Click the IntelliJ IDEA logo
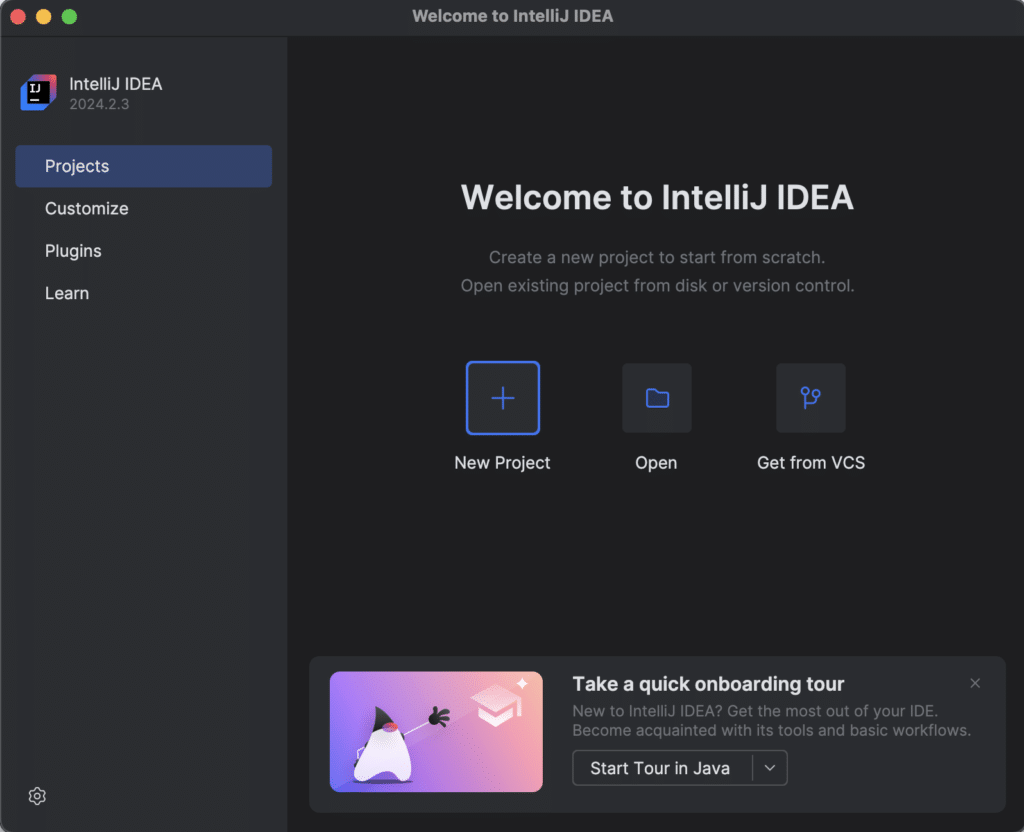 point(37,92)
